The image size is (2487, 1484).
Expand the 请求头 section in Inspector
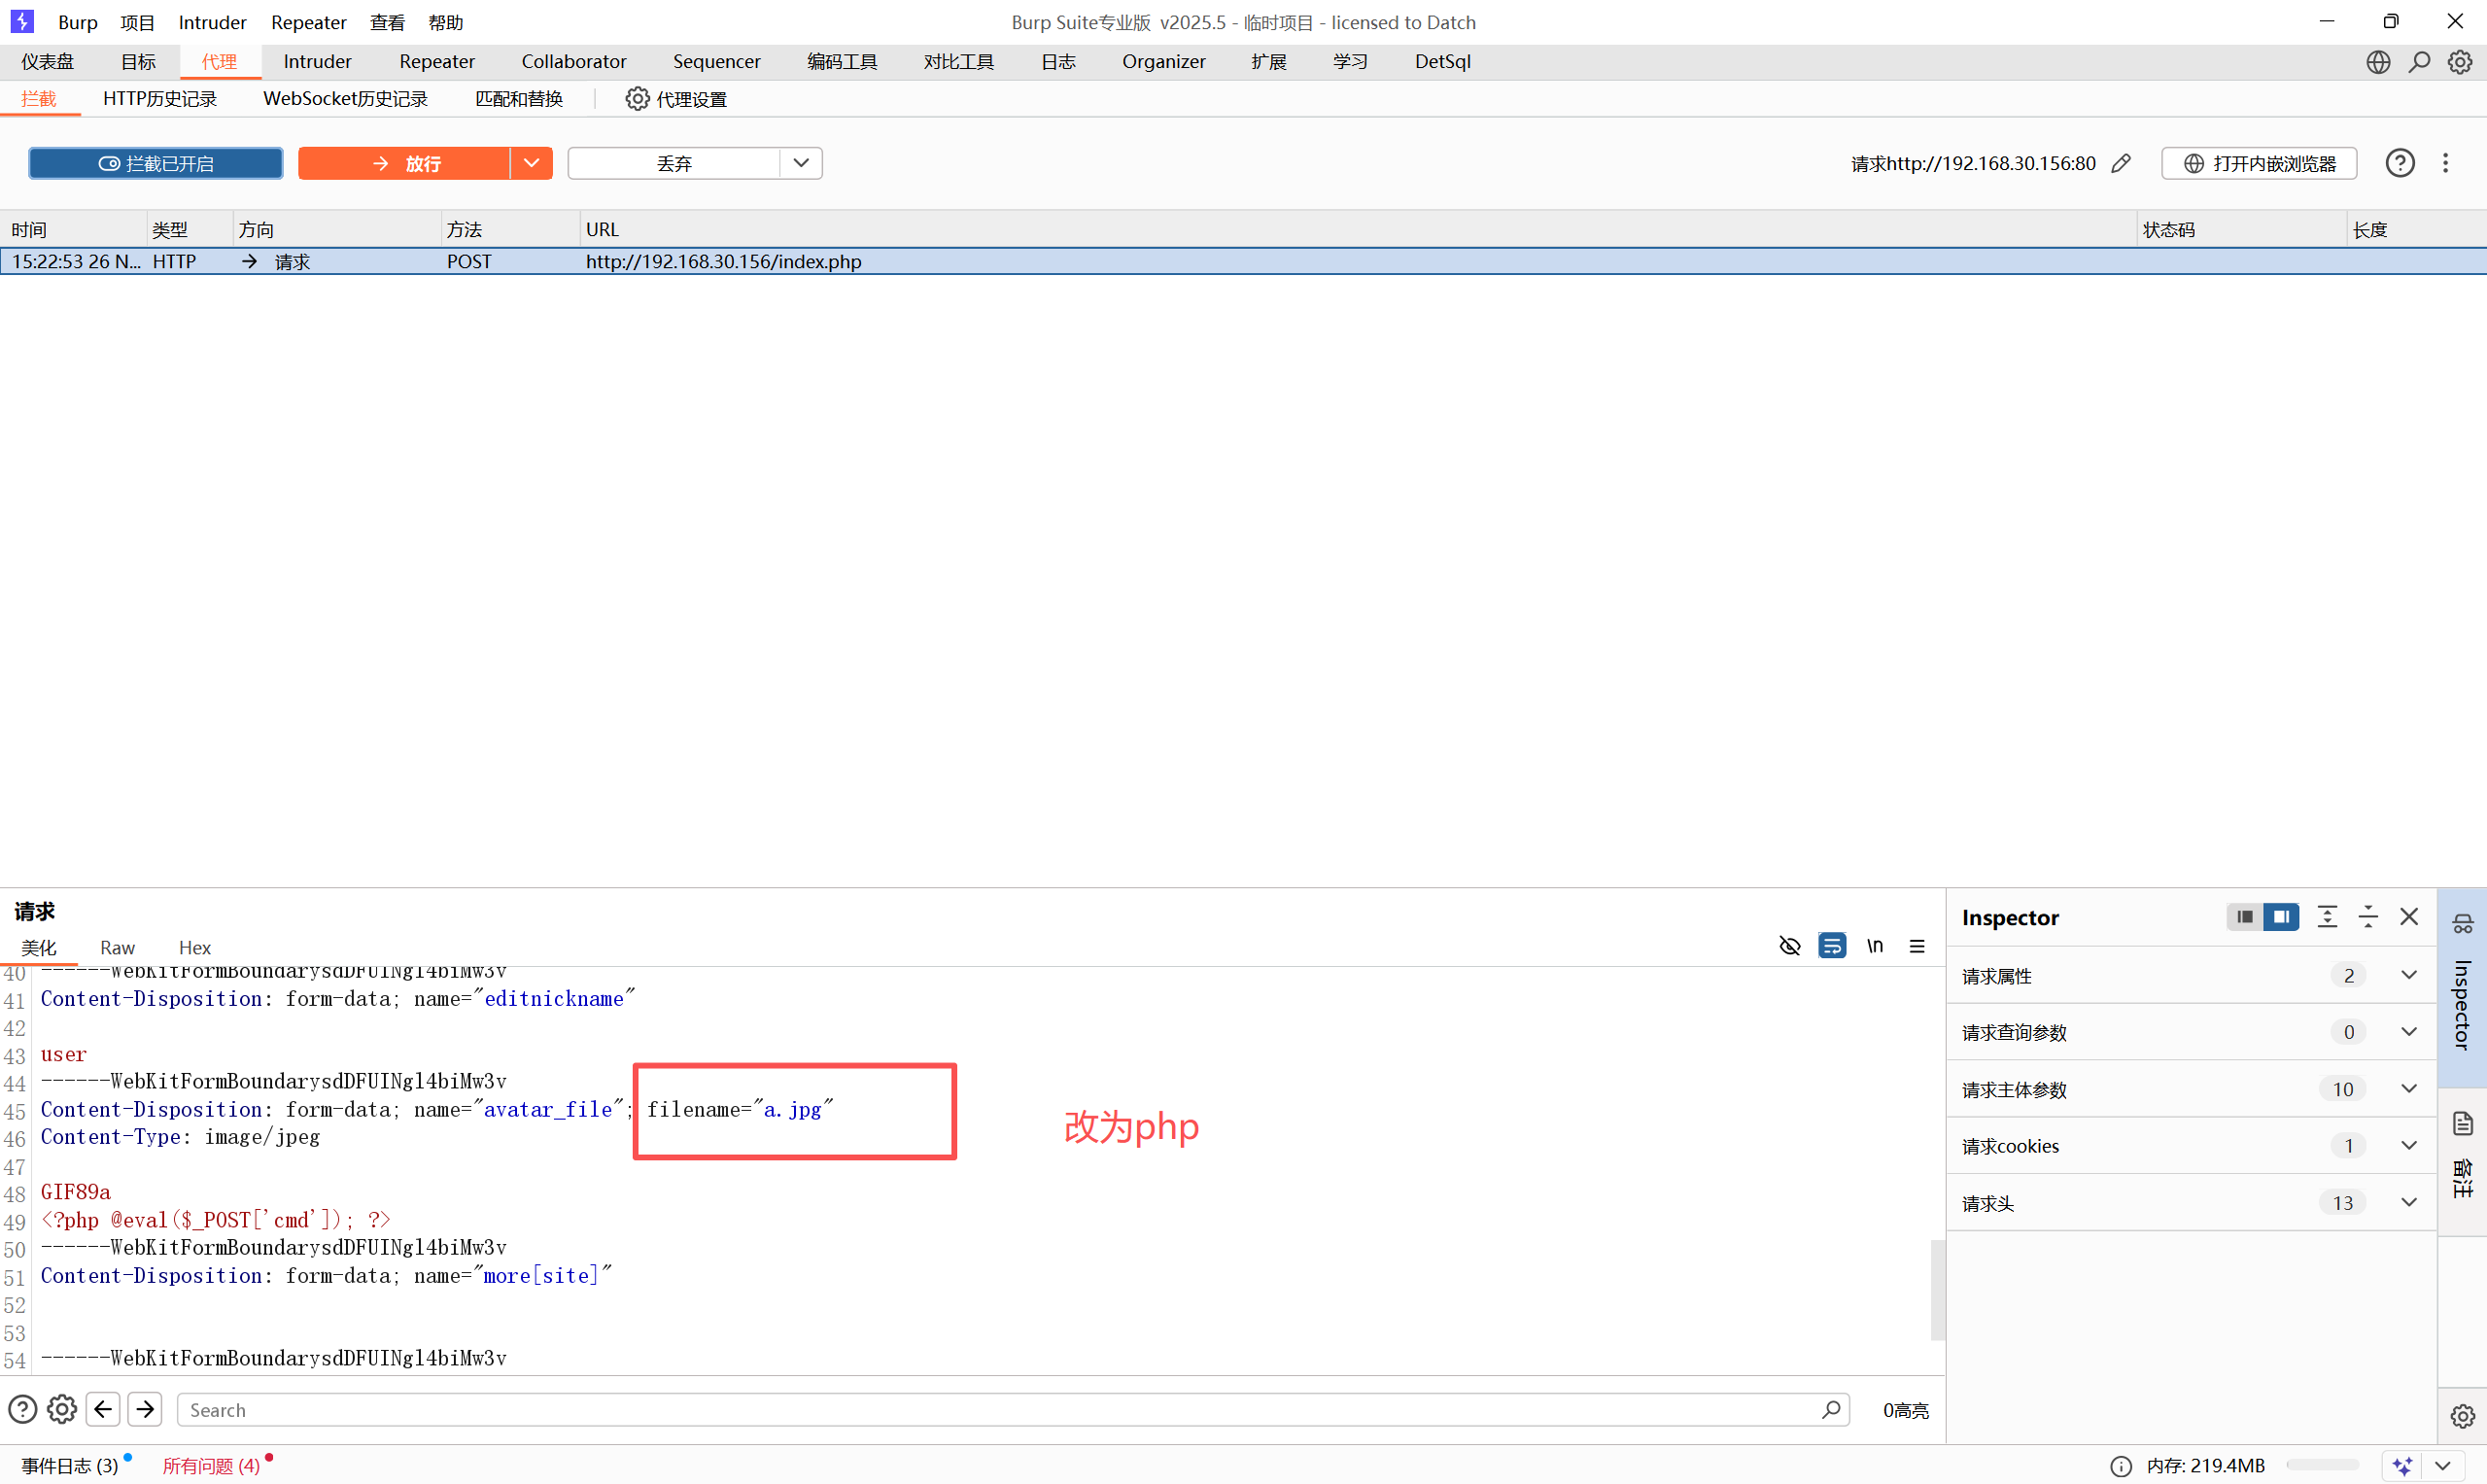tap(2409, 1203)
